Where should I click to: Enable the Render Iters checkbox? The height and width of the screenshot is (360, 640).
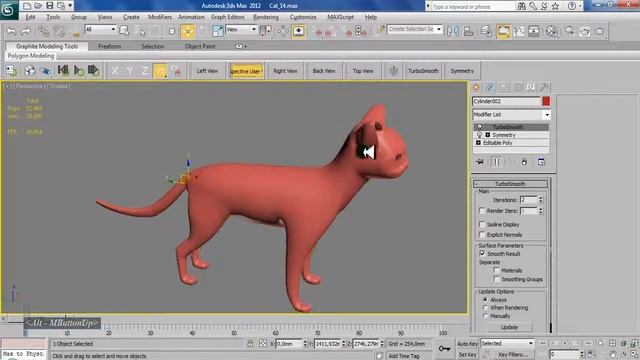click(x=482, y=211)
